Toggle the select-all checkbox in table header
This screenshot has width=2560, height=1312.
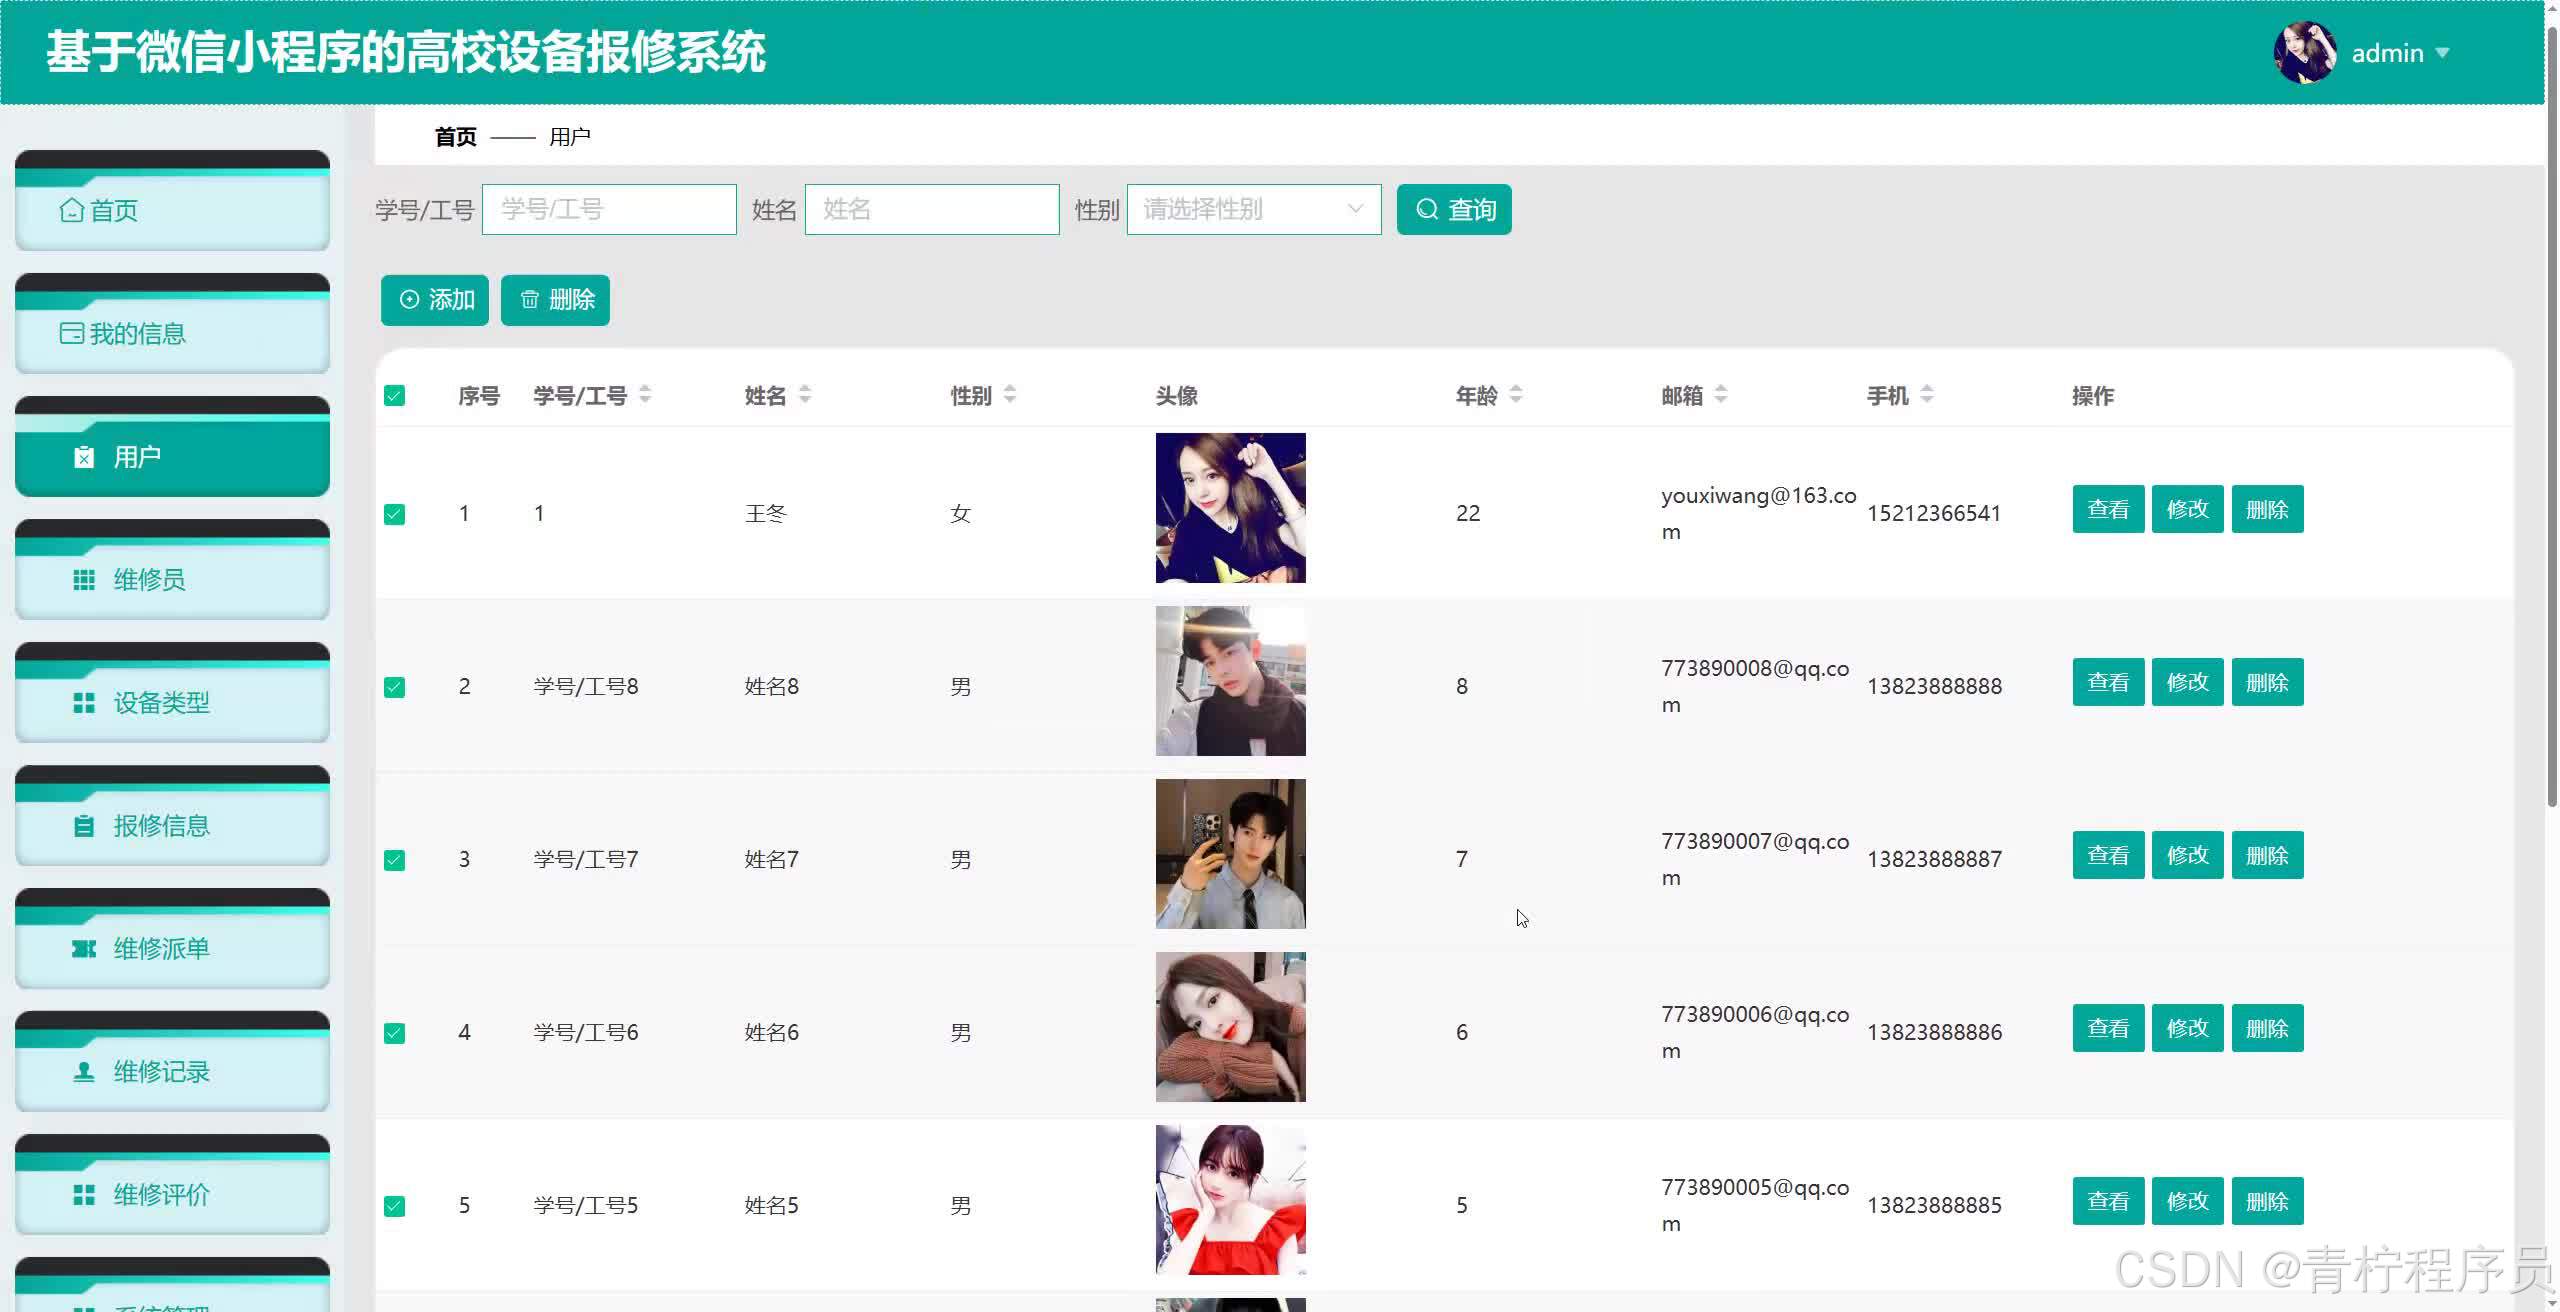395,396
